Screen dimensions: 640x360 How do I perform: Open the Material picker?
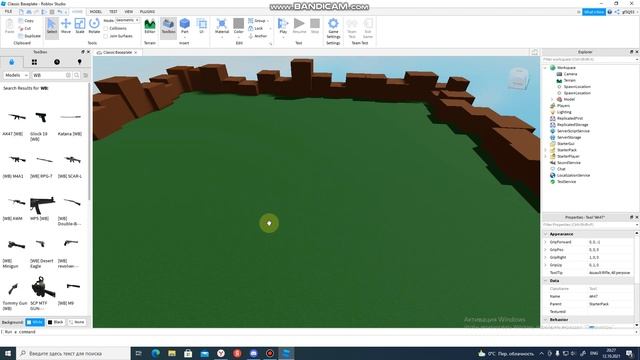[x=222, y=28]
